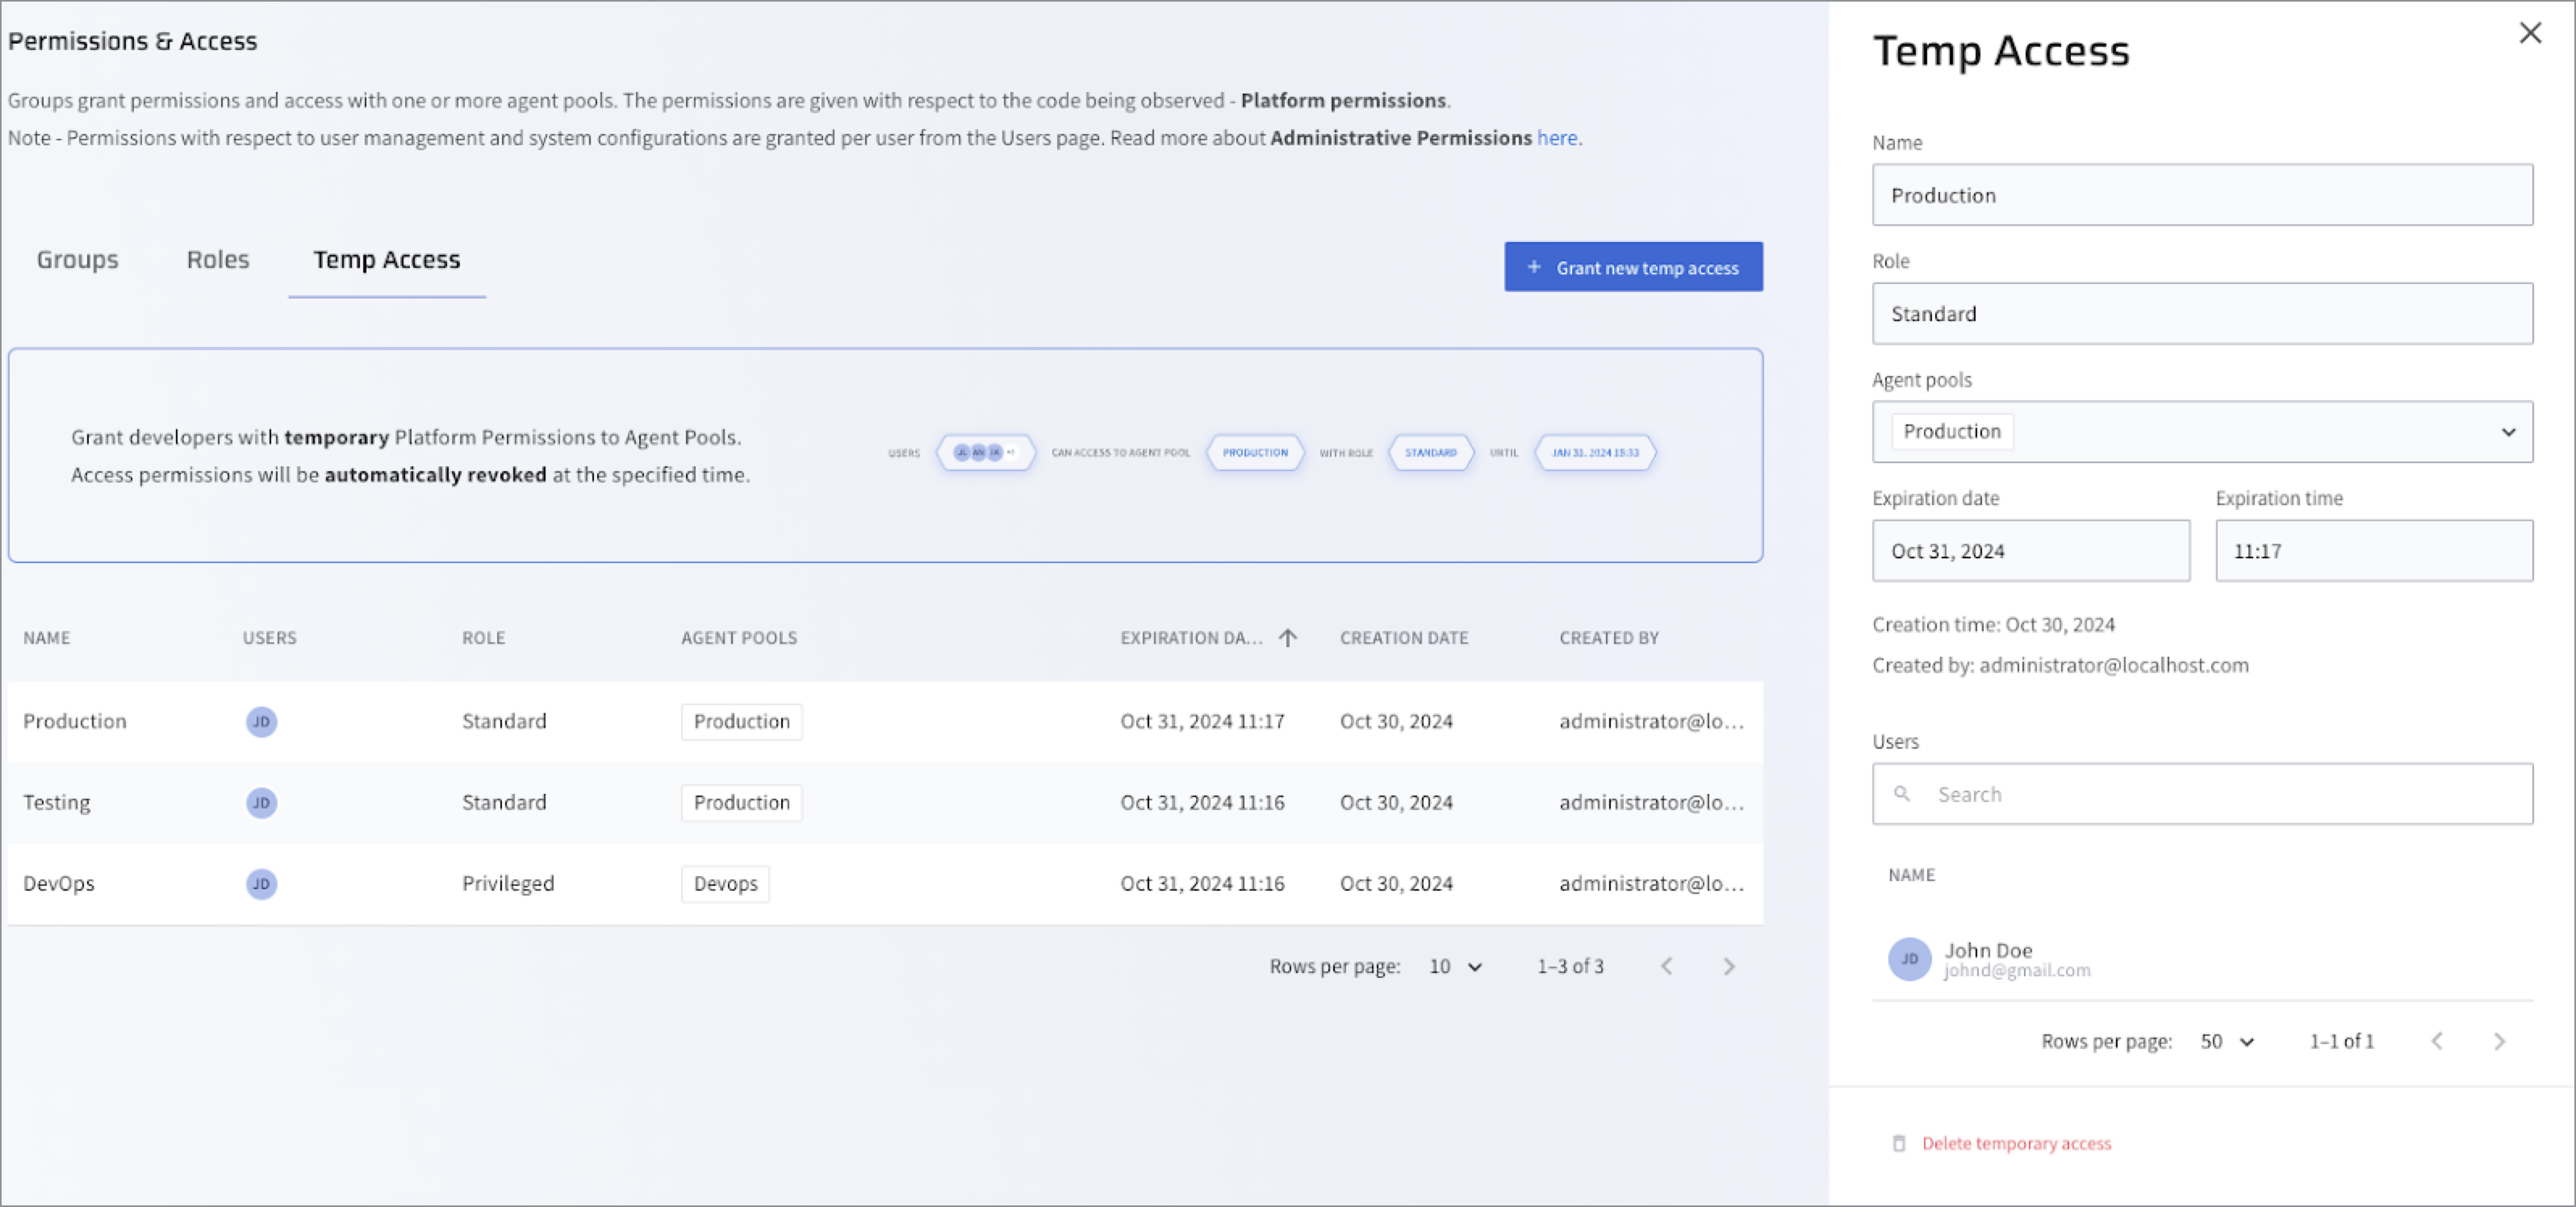This screenshot has width=2576, height=1207.
Task: Click JD avatar in DevOps row
Action: (261, 883)
